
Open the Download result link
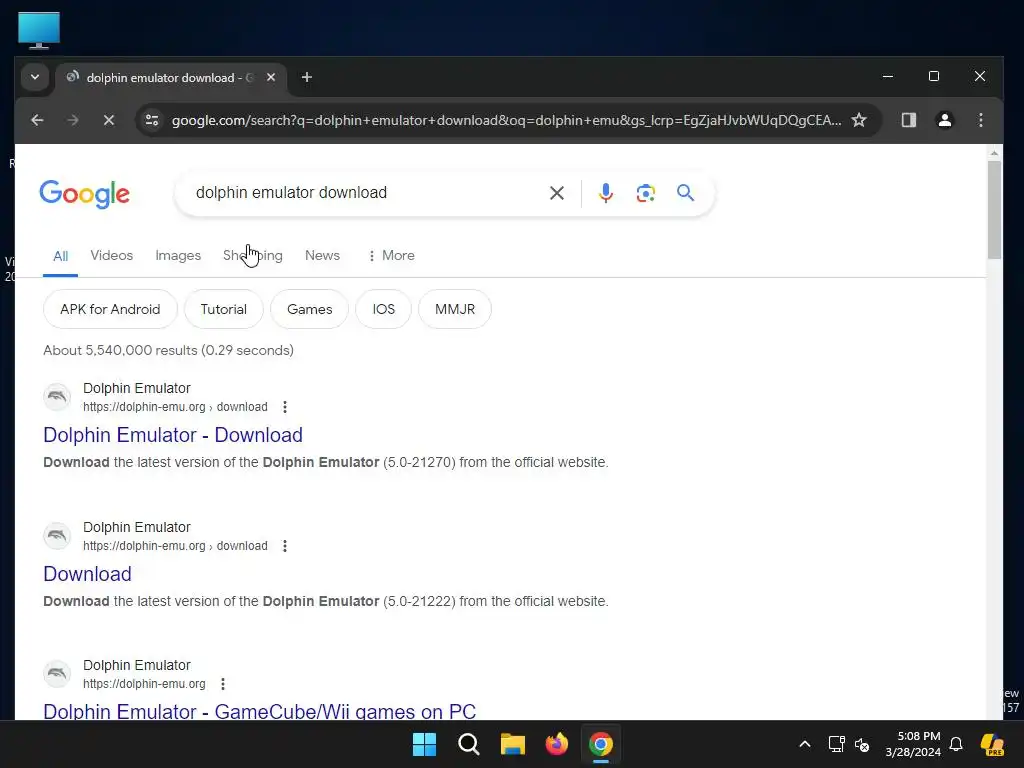(x=88, y=574)
